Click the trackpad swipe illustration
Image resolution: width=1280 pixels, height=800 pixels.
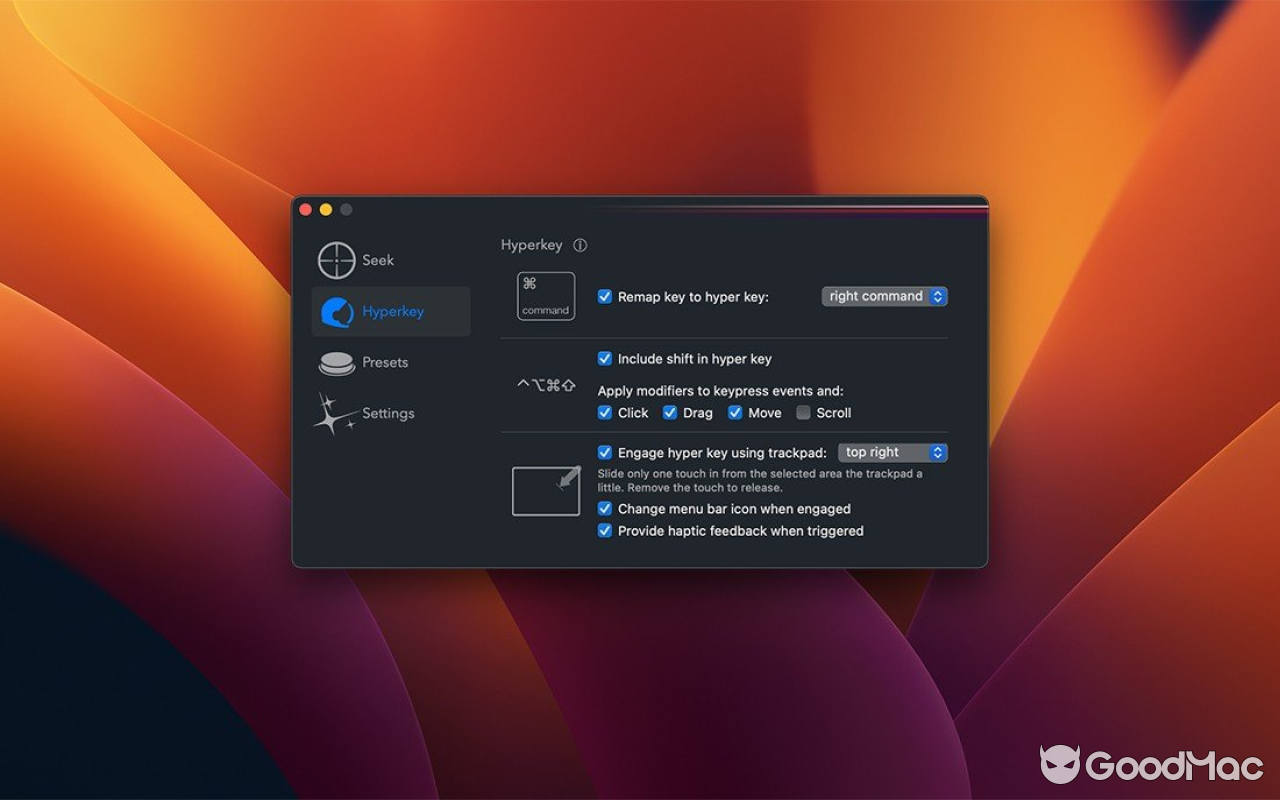pos(545,490)
